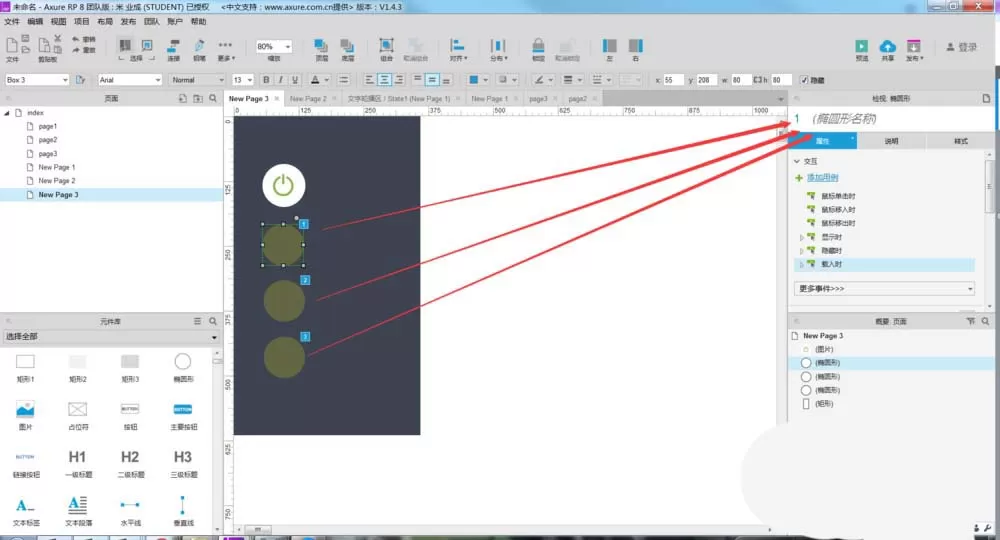Image resolution: width=1000 pixels, height=540 pixels.
Task: Toggle the Hidden (隐藏) checkbox
Action: click(804, 80)
